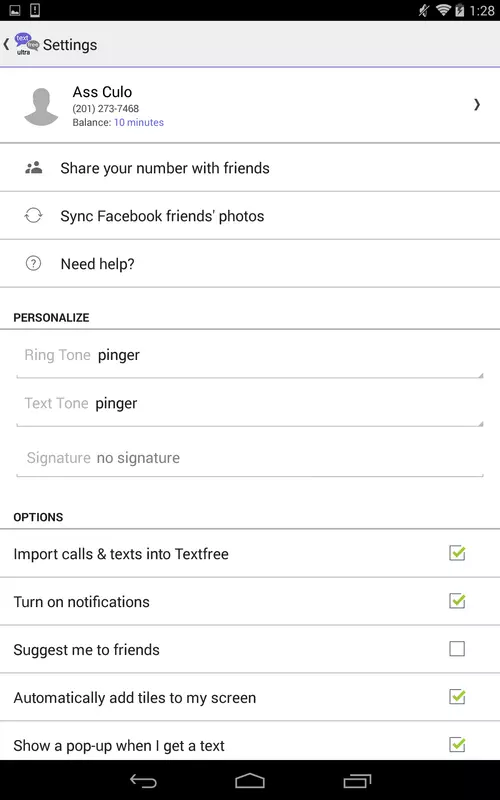Open profile details via the right chevron
Screen dimensions: 500x800
(x=477, y=105)
